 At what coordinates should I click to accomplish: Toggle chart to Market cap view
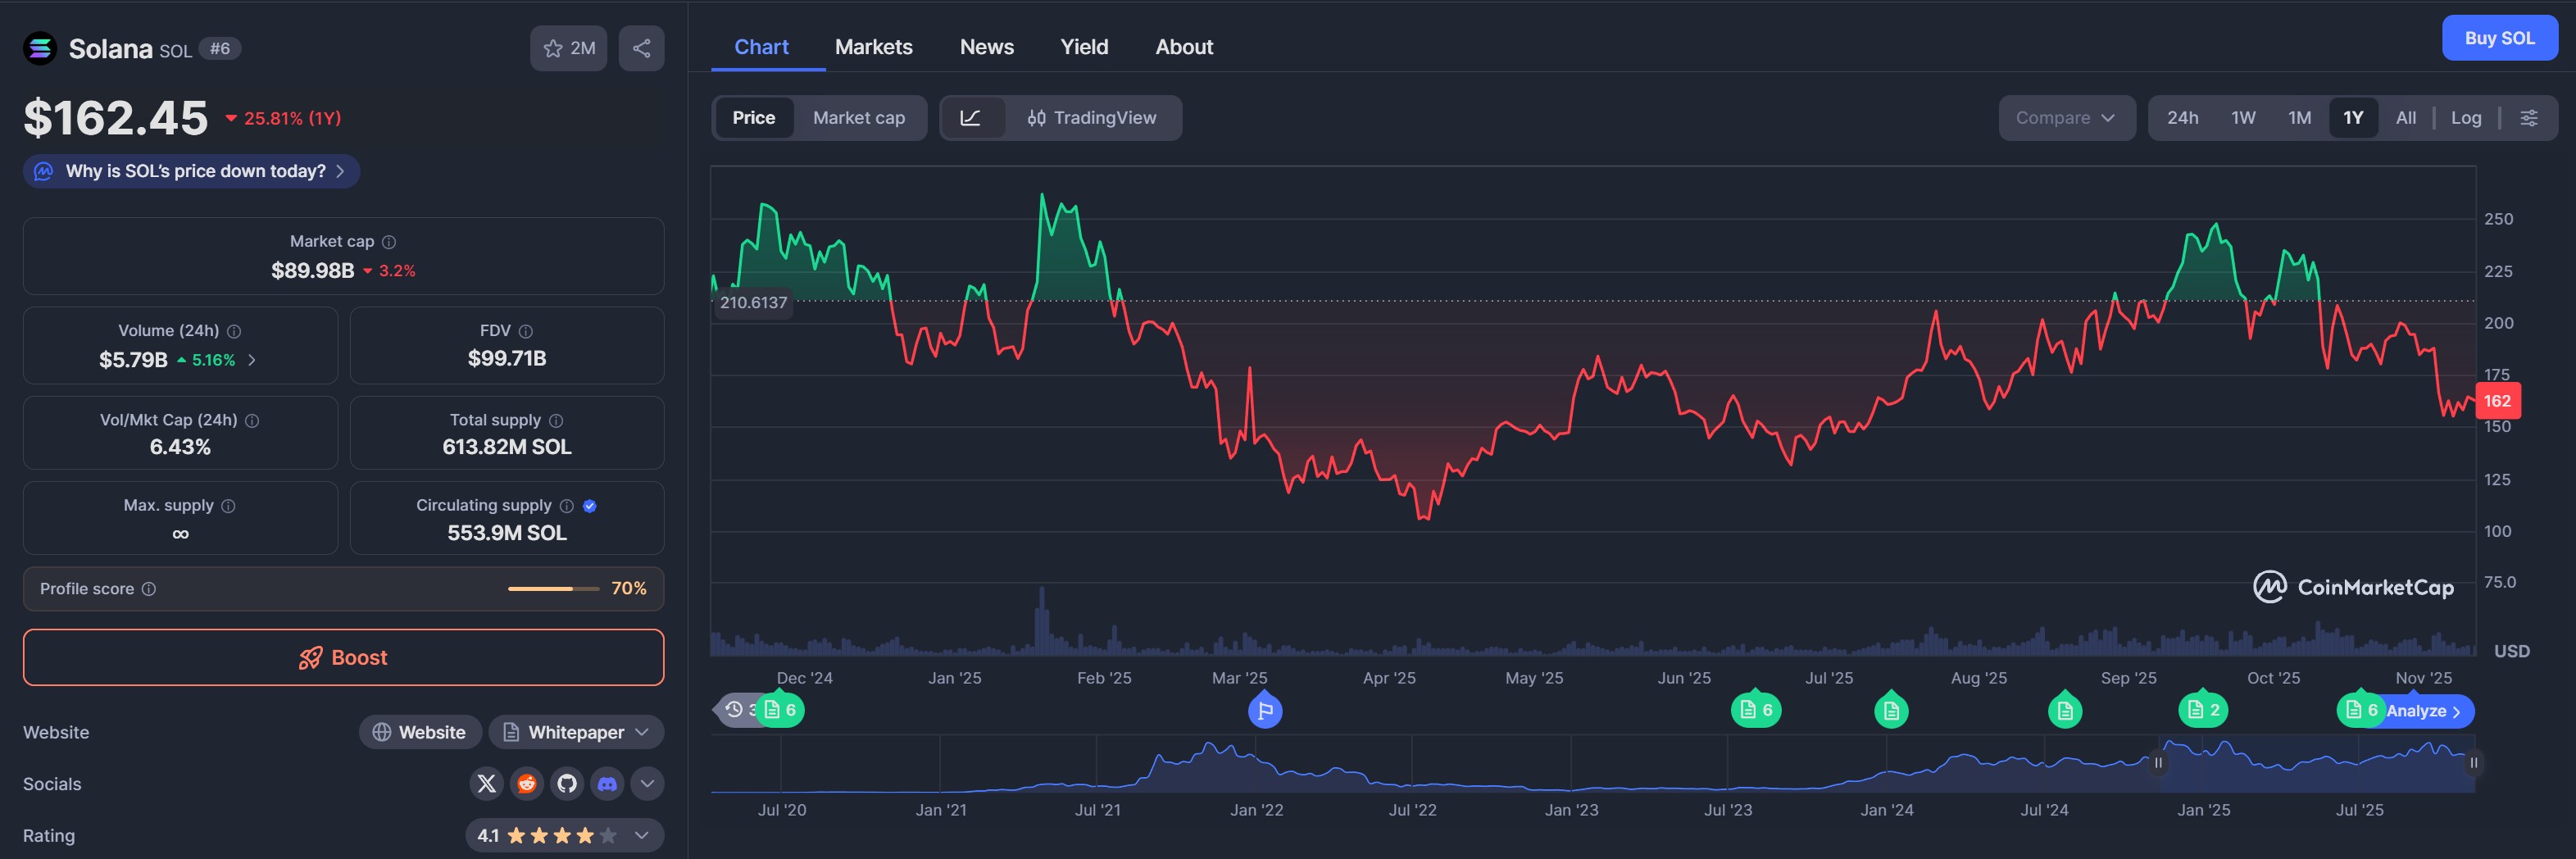(x=858, y=118)
